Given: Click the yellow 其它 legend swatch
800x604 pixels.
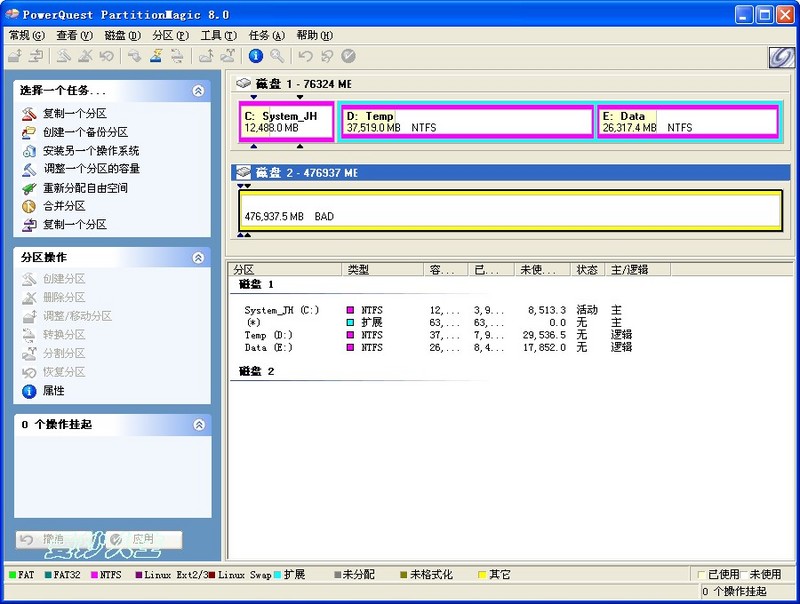Looking at the screenshot, I should click(482, 575).
